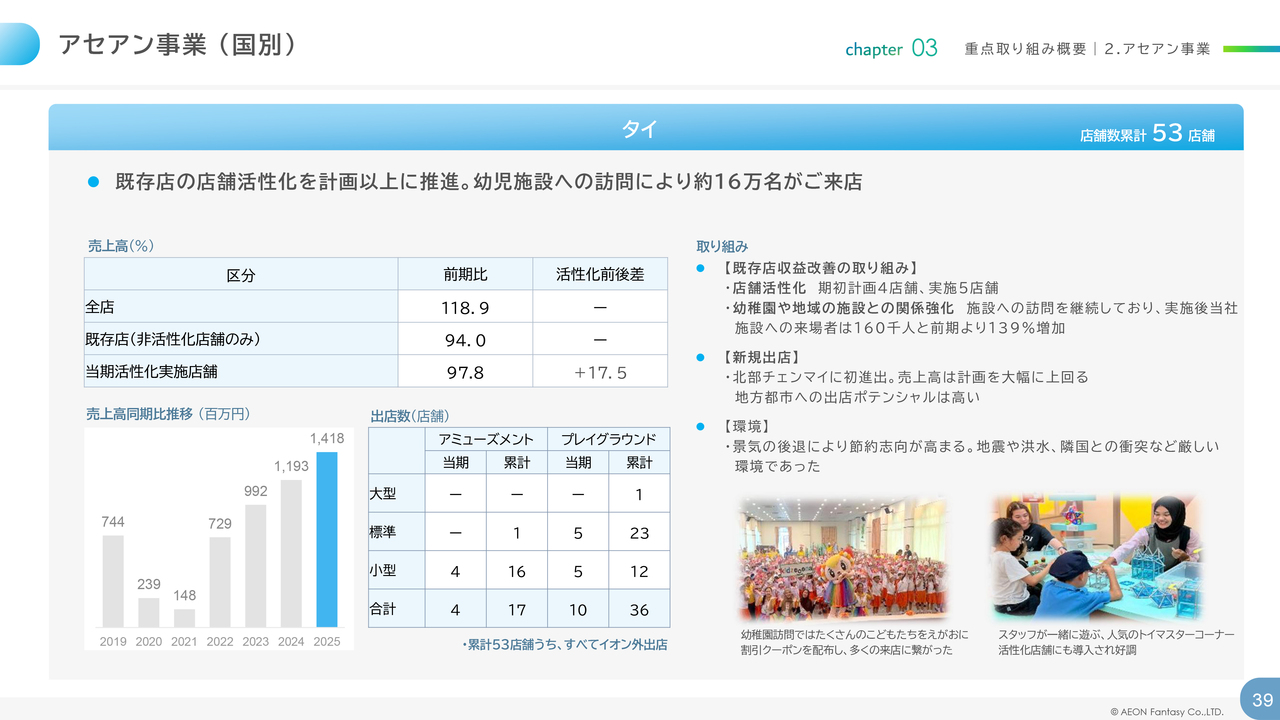This screenshot has height=720, width=1280.
Task: Click the 全店 value 118.9 cell
Action: 465,307
